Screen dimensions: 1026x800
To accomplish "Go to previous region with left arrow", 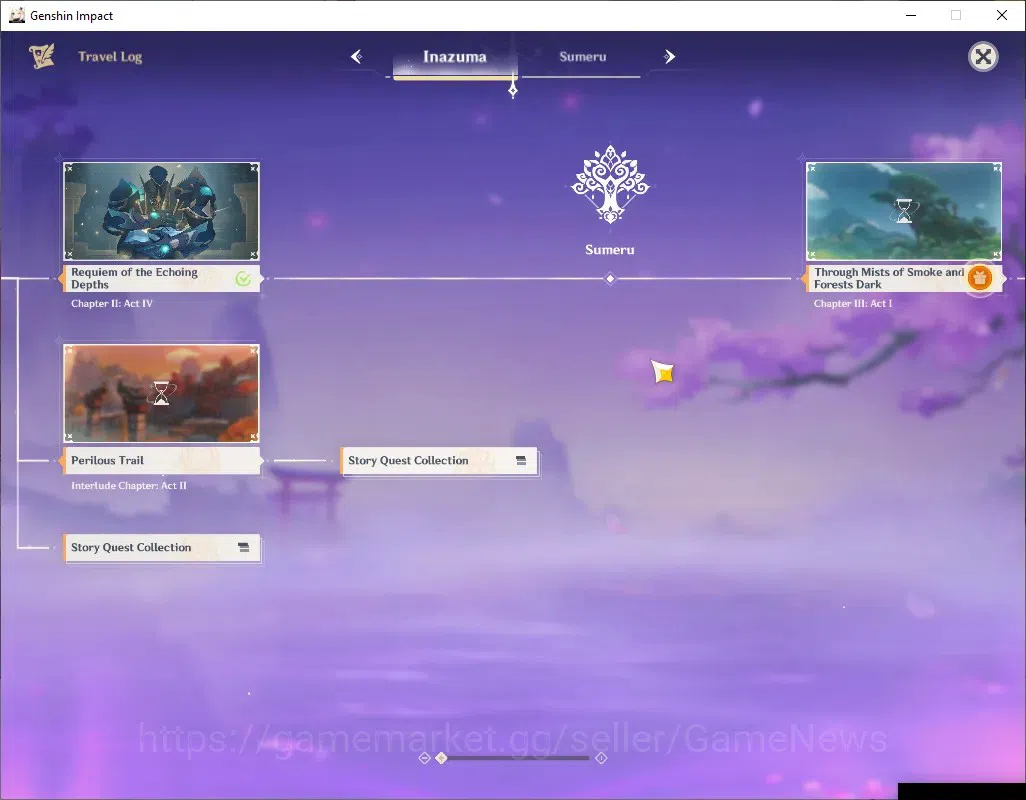I will pyautogui.click(x=357, y=56).
